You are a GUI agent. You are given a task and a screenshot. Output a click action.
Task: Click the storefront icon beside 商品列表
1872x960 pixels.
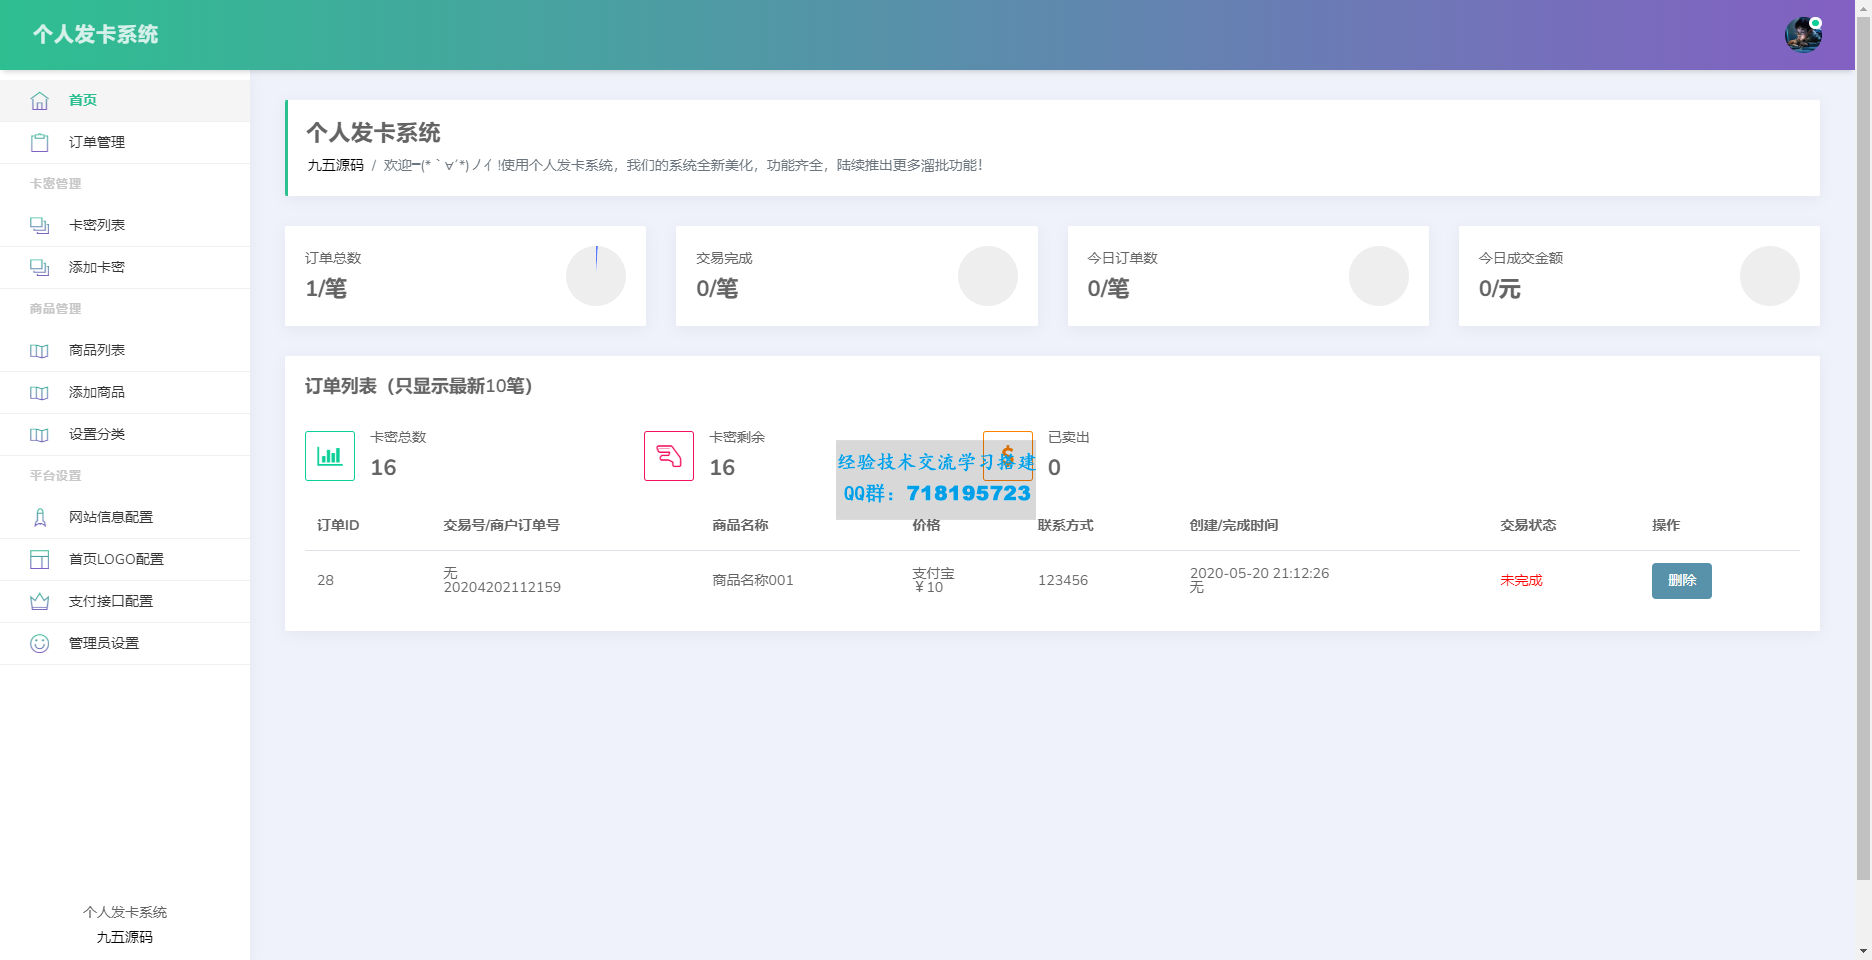coord(39,350)
